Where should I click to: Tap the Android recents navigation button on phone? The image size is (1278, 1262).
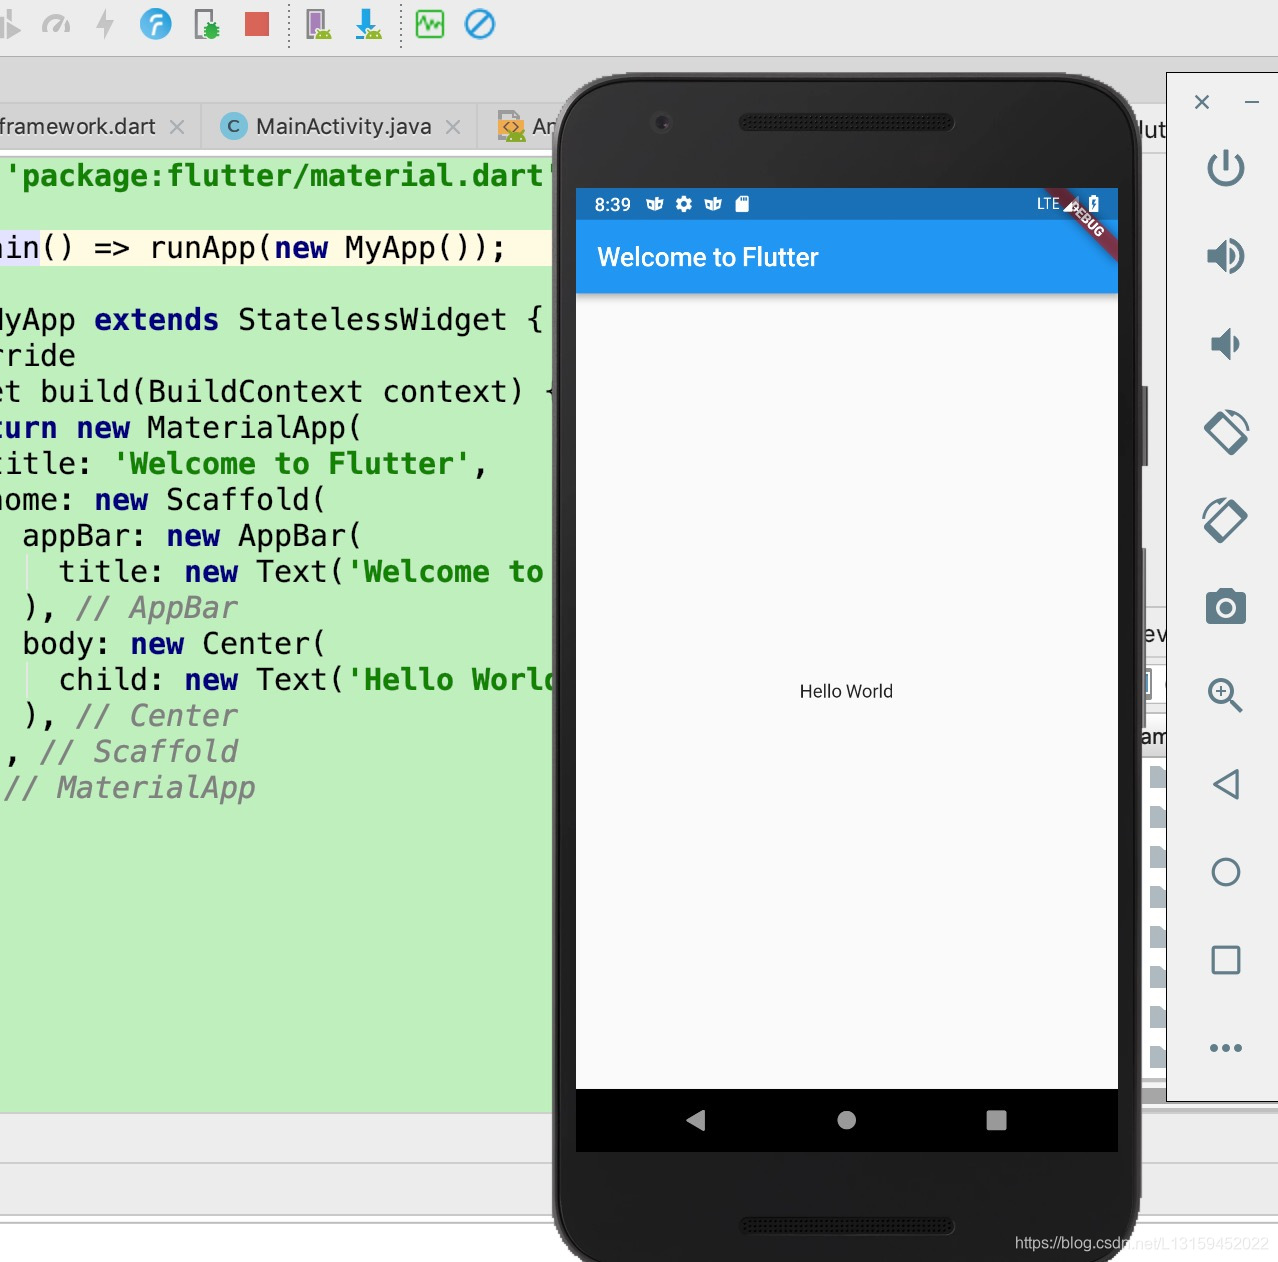pos(996,1120)
